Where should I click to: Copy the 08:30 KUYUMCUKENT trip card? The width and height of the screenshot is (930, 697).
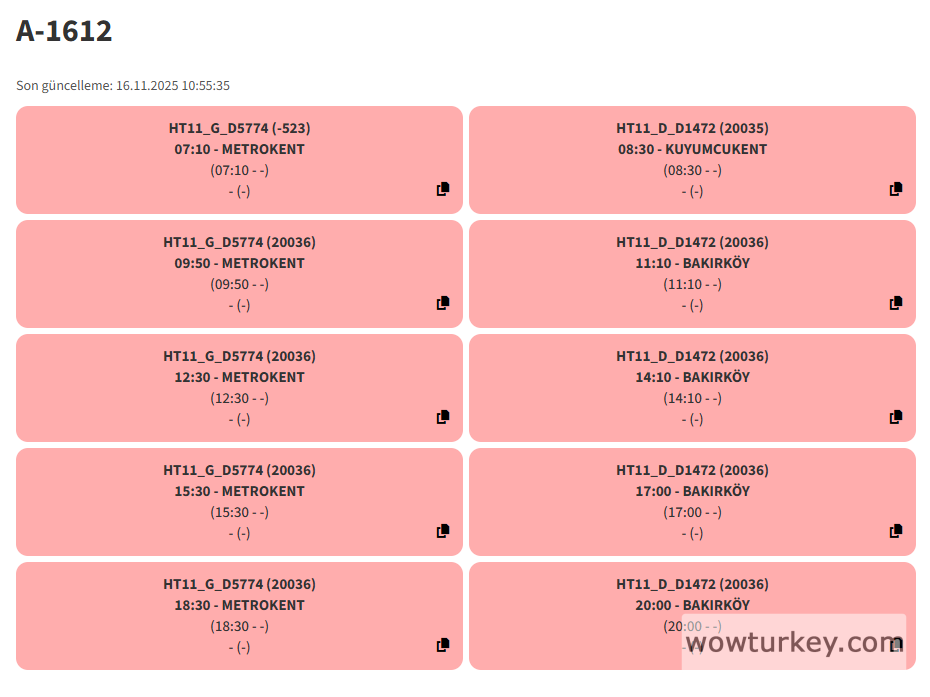896,189
